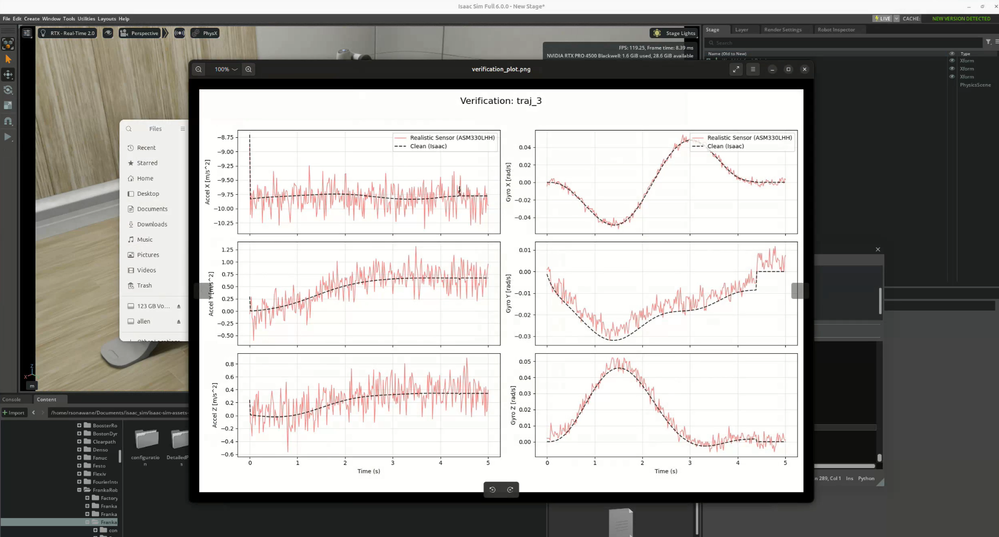Switch to the Stage tab
Viewport: 999px width, 537px height.
pos(712,30)
